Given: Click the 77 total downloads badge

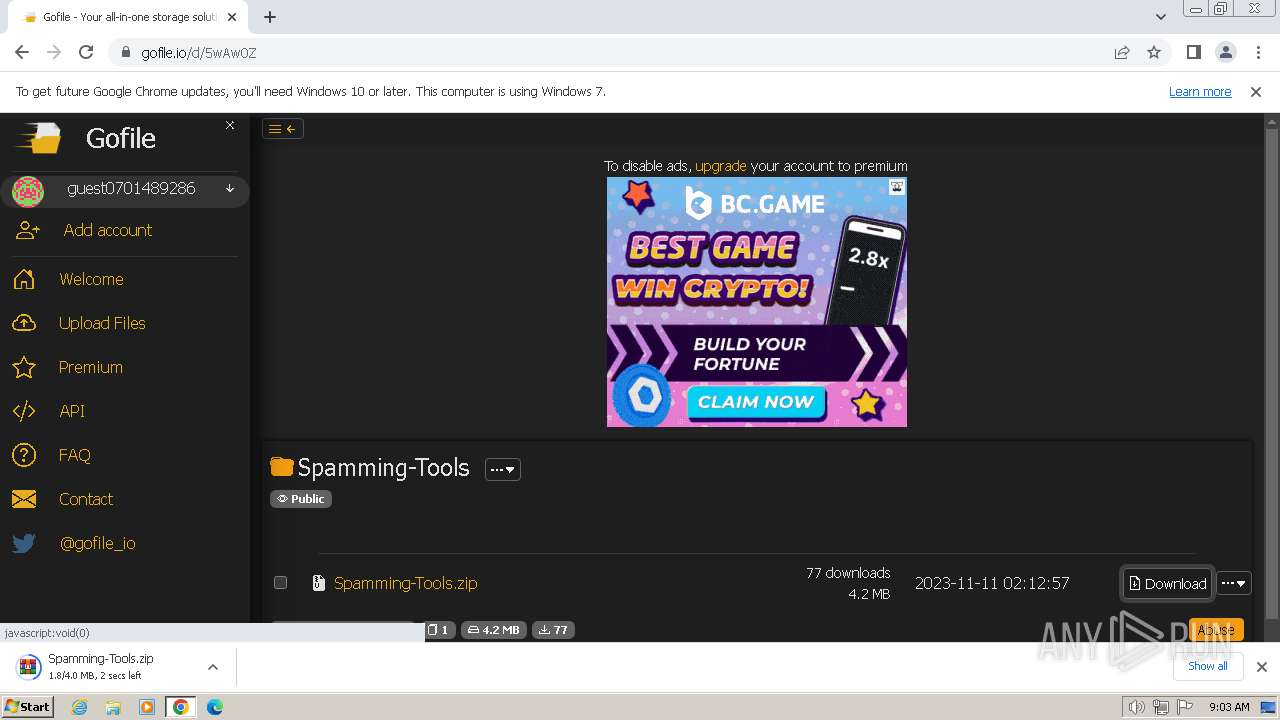Looking at the screenshot, I should click(553, 630).
